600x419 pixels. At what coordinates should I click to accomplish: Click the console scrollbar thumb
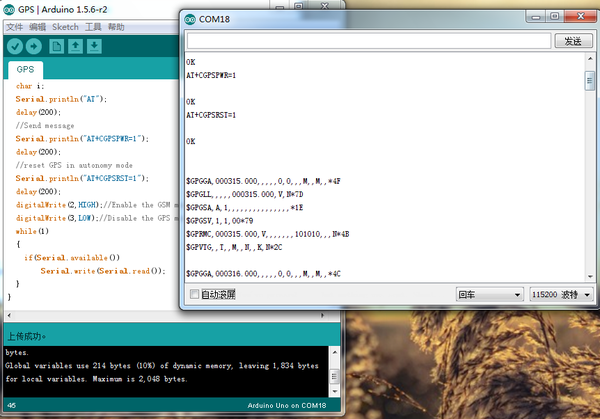pos(334,377)
